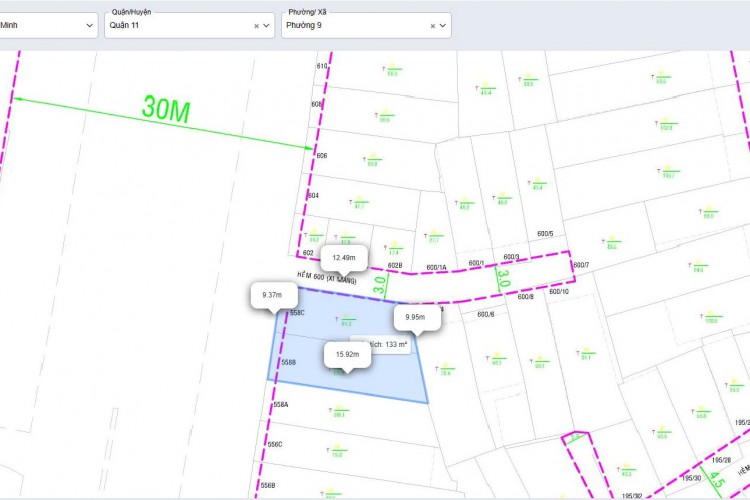Select the 9.37m edge length label
Image resolution: width=750 pixels, height=500 pixels.
(272, 295)
